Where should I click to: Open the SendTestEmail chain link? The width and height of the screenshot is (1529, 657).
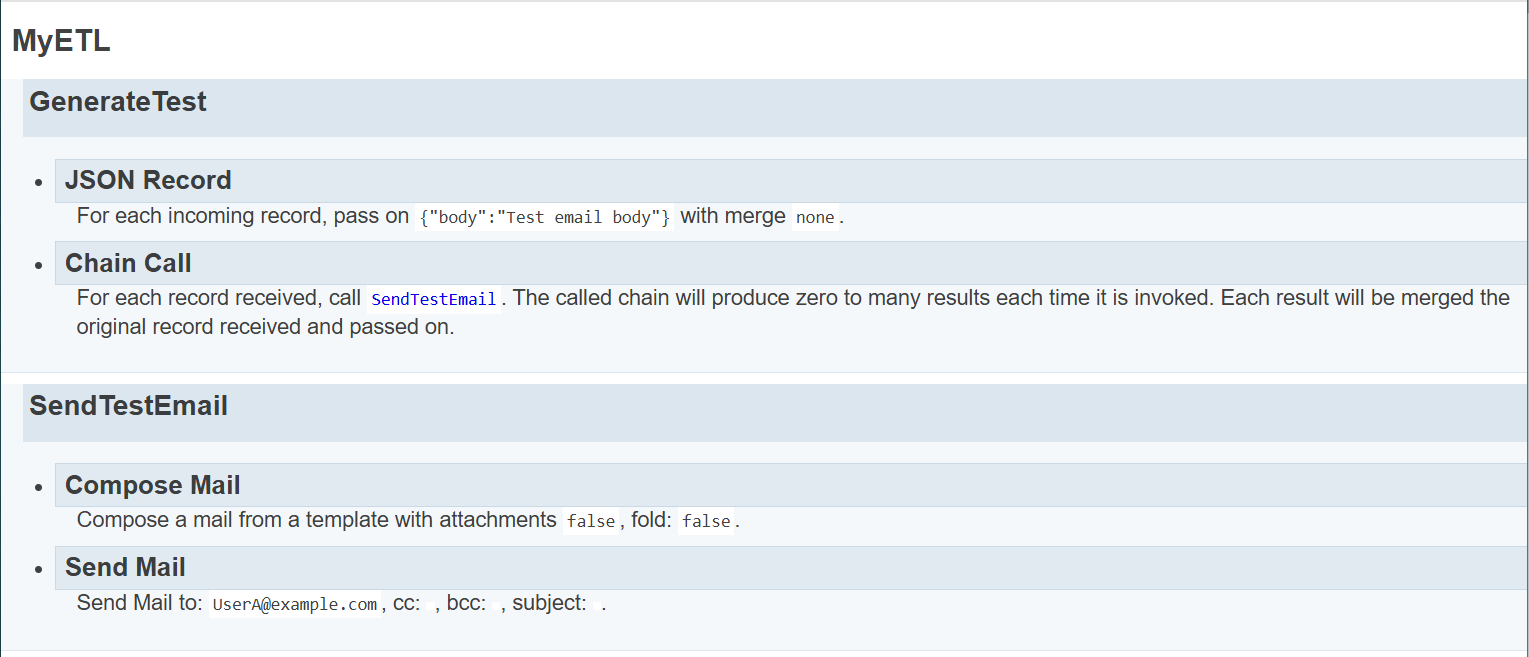433,299
